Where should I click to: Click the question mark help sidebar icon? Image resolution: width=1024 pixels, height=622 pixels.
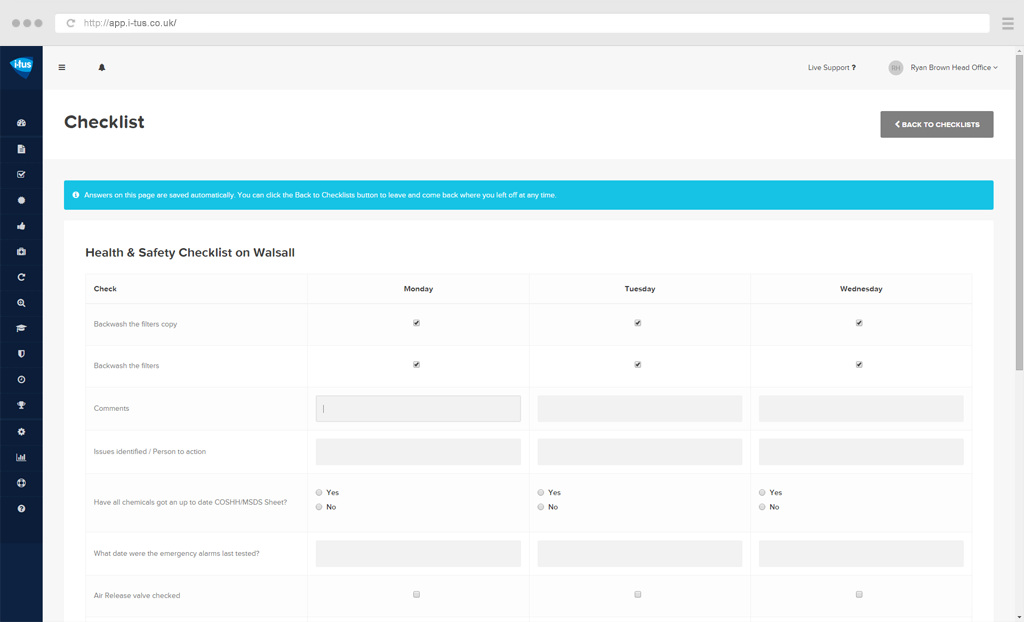pos(21,509)
